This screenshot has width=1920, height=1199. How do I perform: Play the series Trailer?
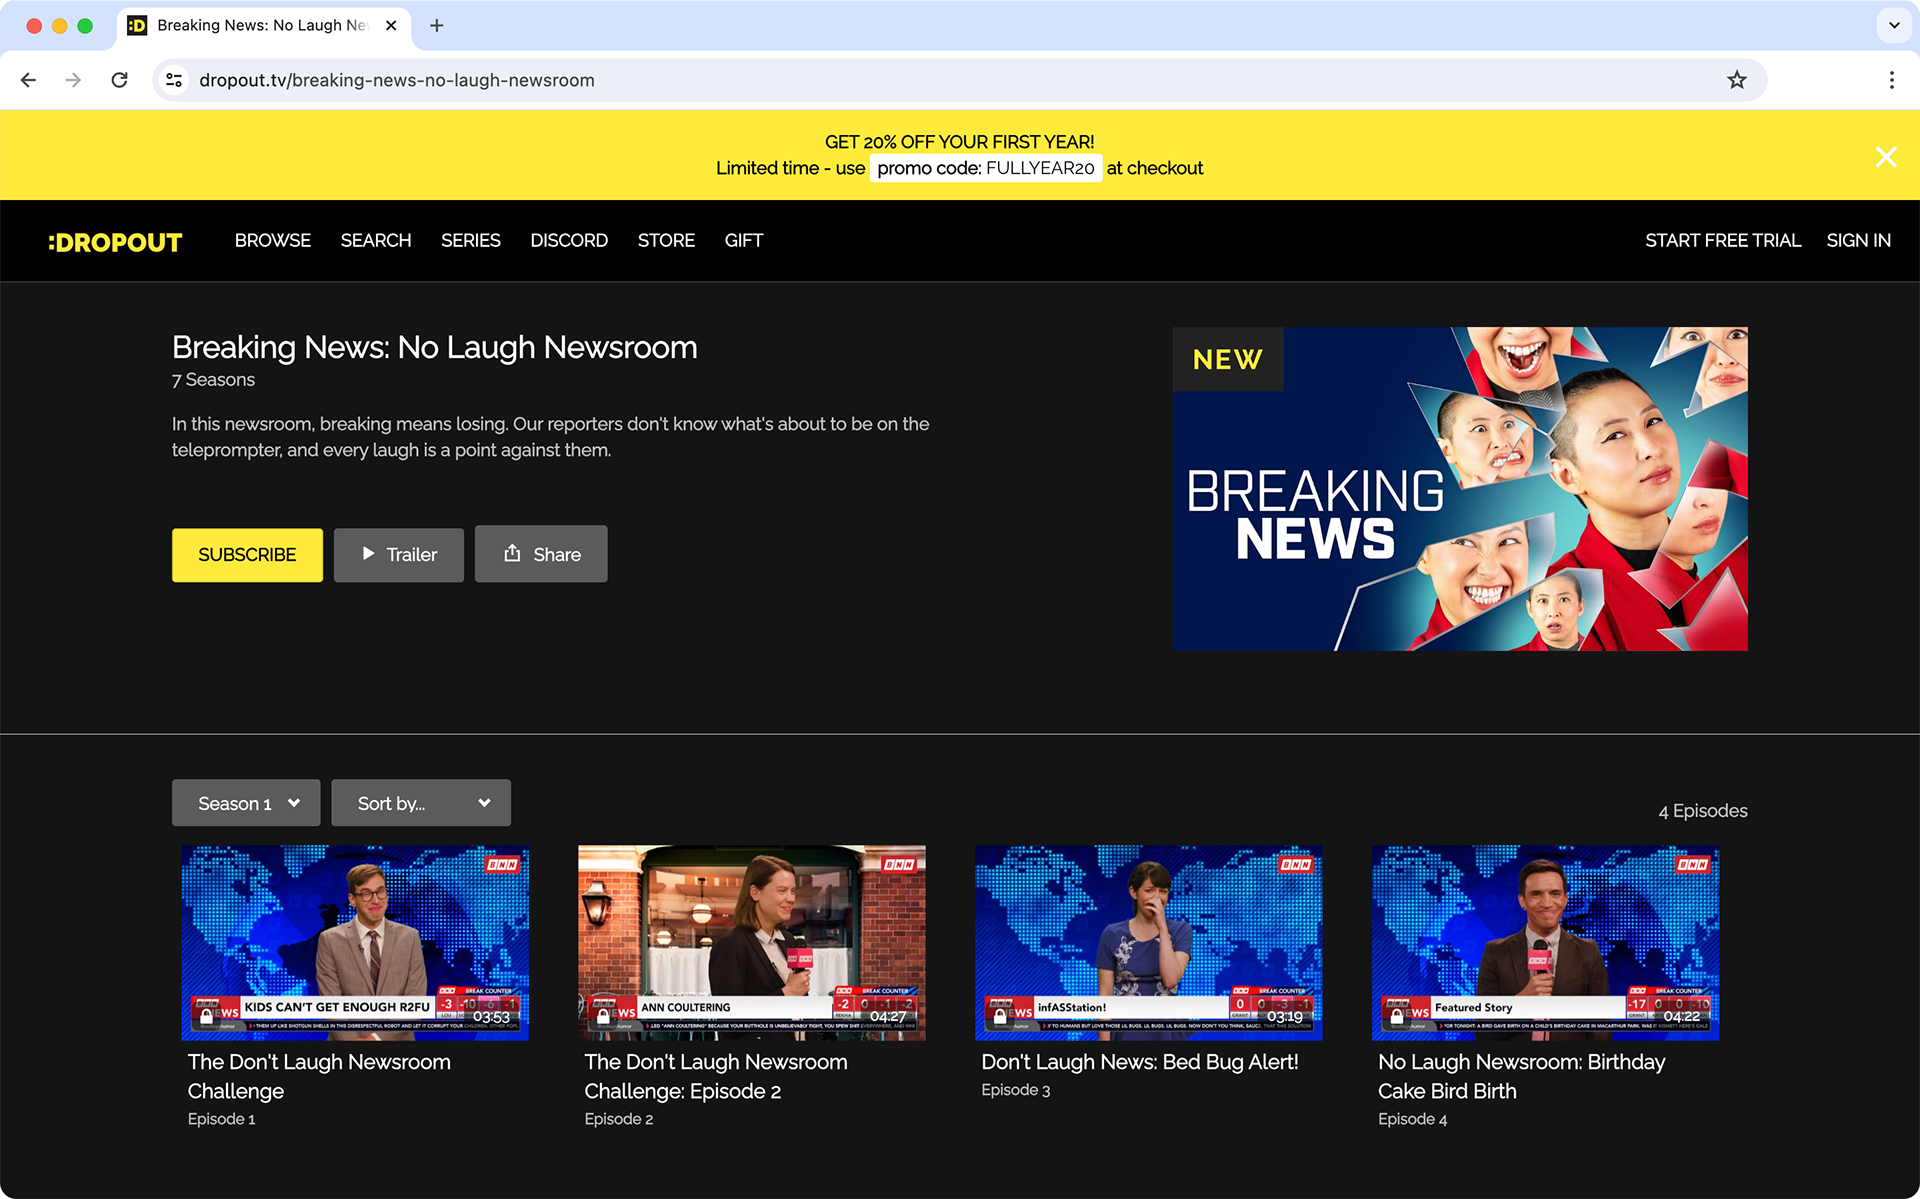coord(399,555)
